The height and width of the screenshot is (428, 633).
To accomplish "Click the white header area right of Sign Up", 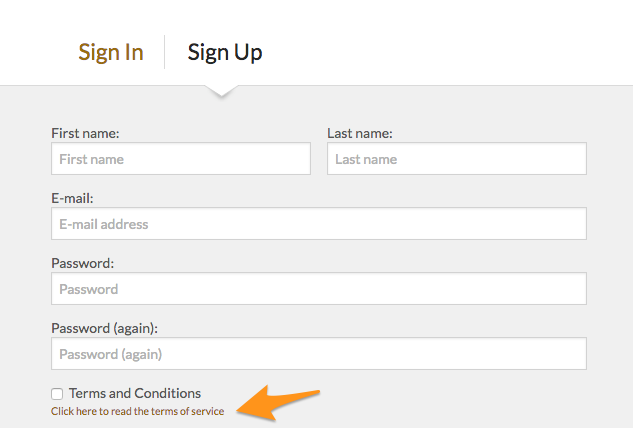I will pyautogui.click(x=450, y=45).
